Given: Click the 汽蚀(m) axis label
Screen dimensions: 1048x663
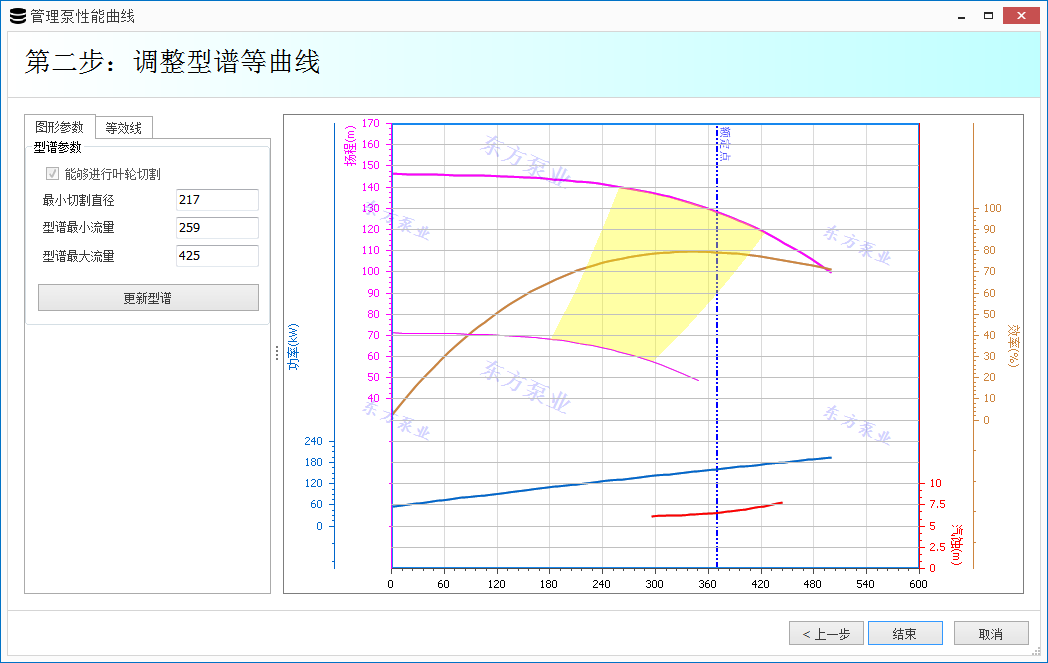Looking at the screenshot, I should pyautogui.click(x=956, y=545).
